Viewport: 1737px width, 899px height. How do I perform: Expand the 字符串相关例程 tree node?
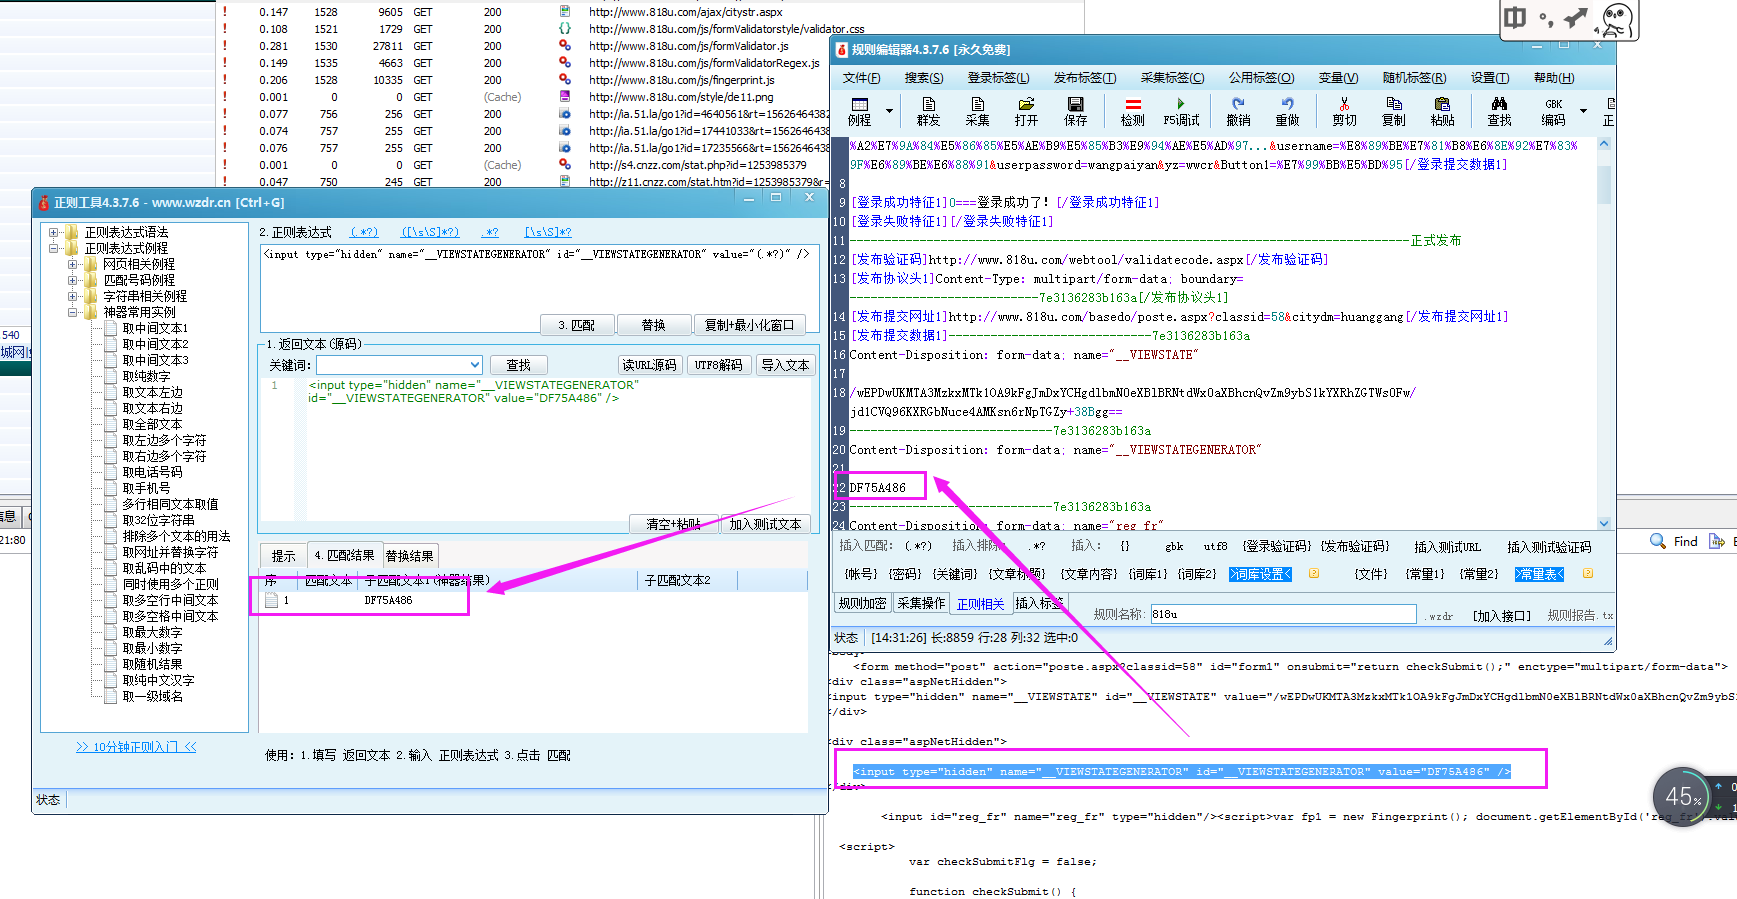pyautogui.click(x=73, y=296)
